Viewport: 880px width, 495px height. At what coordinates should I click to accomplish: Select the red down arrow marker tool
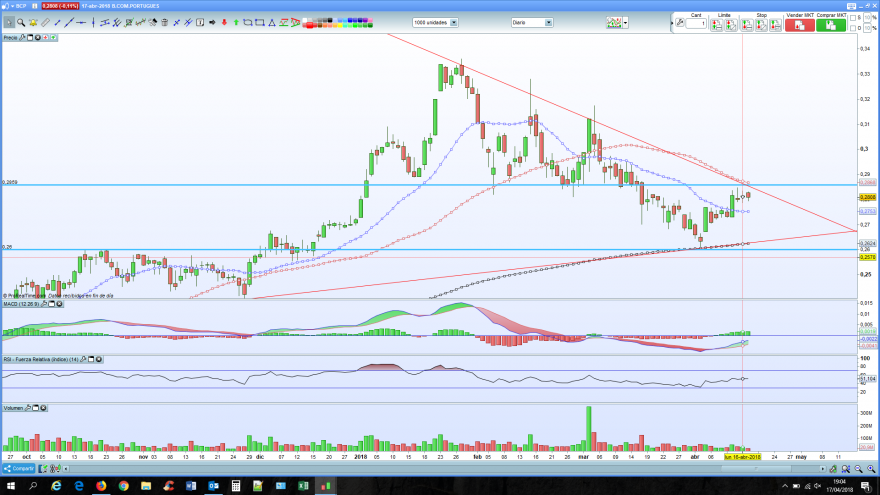224,22
